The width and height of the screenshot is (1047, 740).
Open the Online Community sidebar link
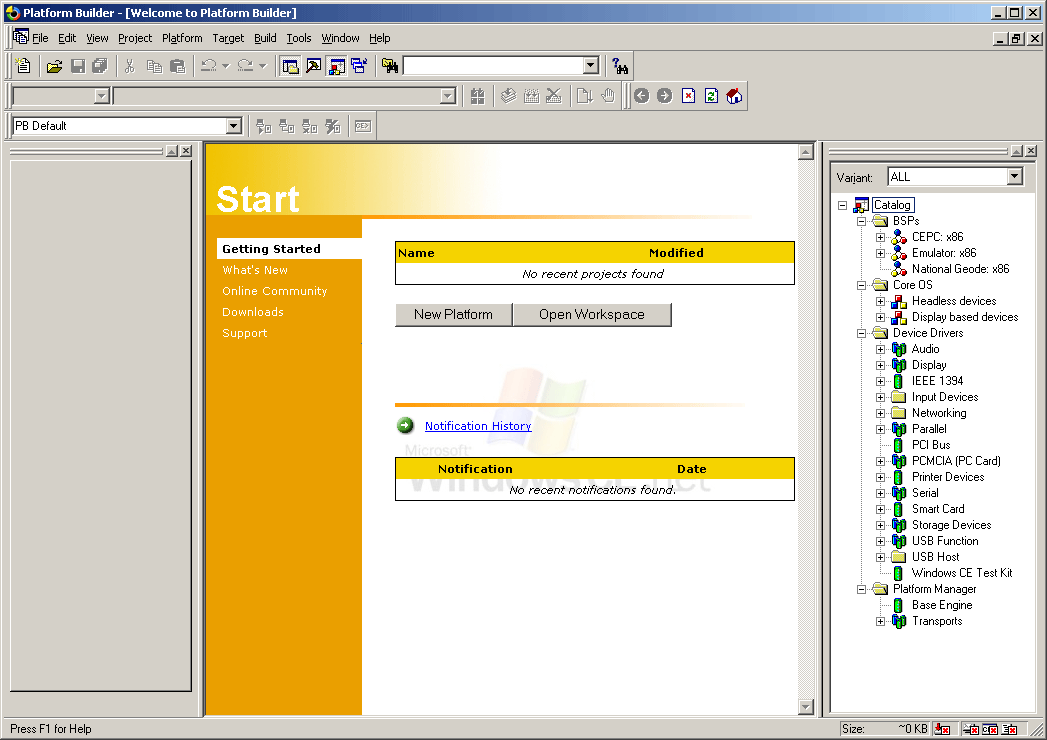click(x=275, y=291)
